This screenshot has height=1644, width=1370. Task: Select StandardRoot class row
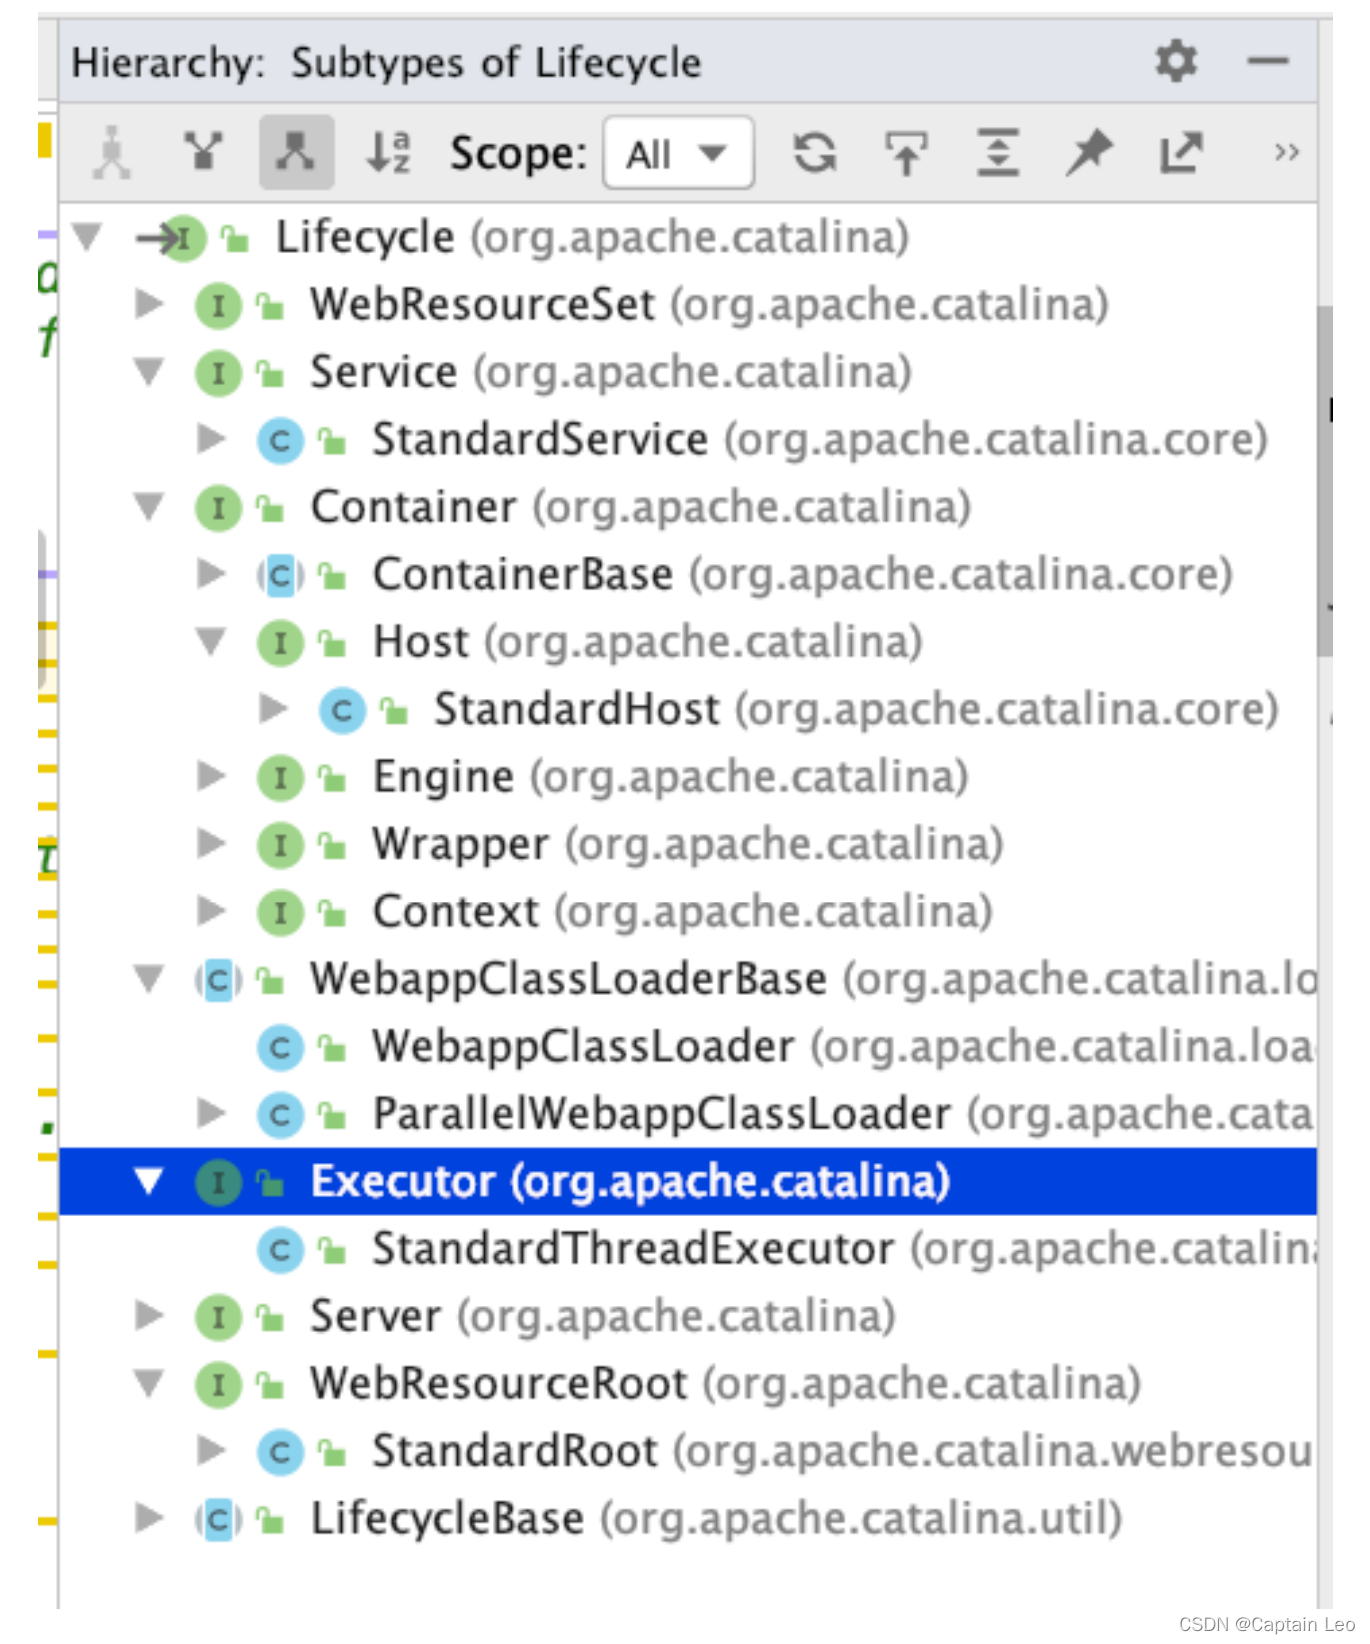pos(688,1450)
